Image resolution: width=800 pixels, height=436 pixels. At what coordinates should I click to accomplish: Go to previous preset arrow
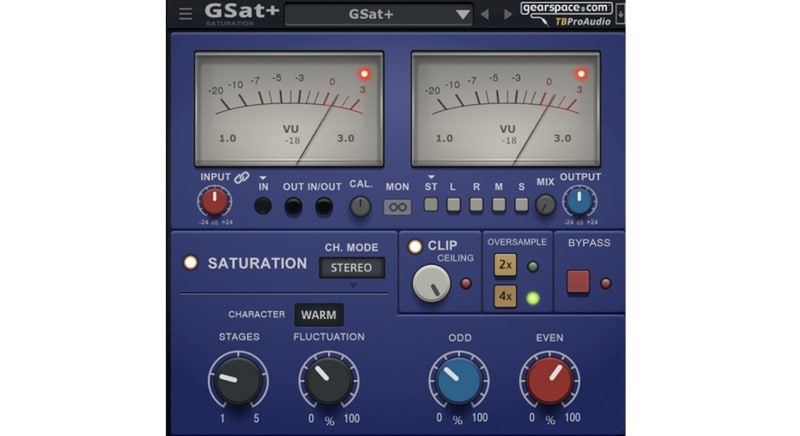coord(485,14)
